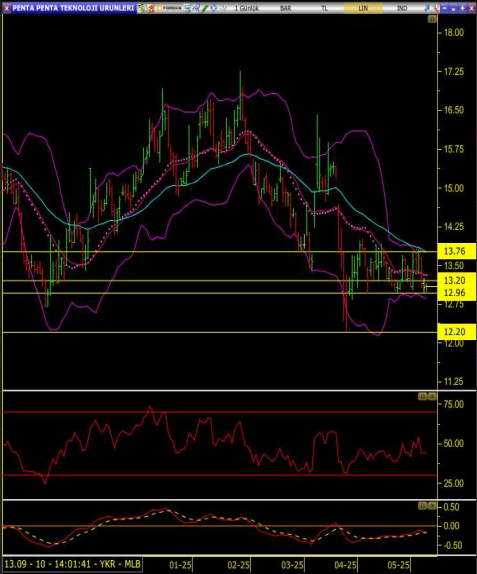Select the 13.76 horizontal level label
Viewport: 477px width, 574px height.
tap(456, 251)
